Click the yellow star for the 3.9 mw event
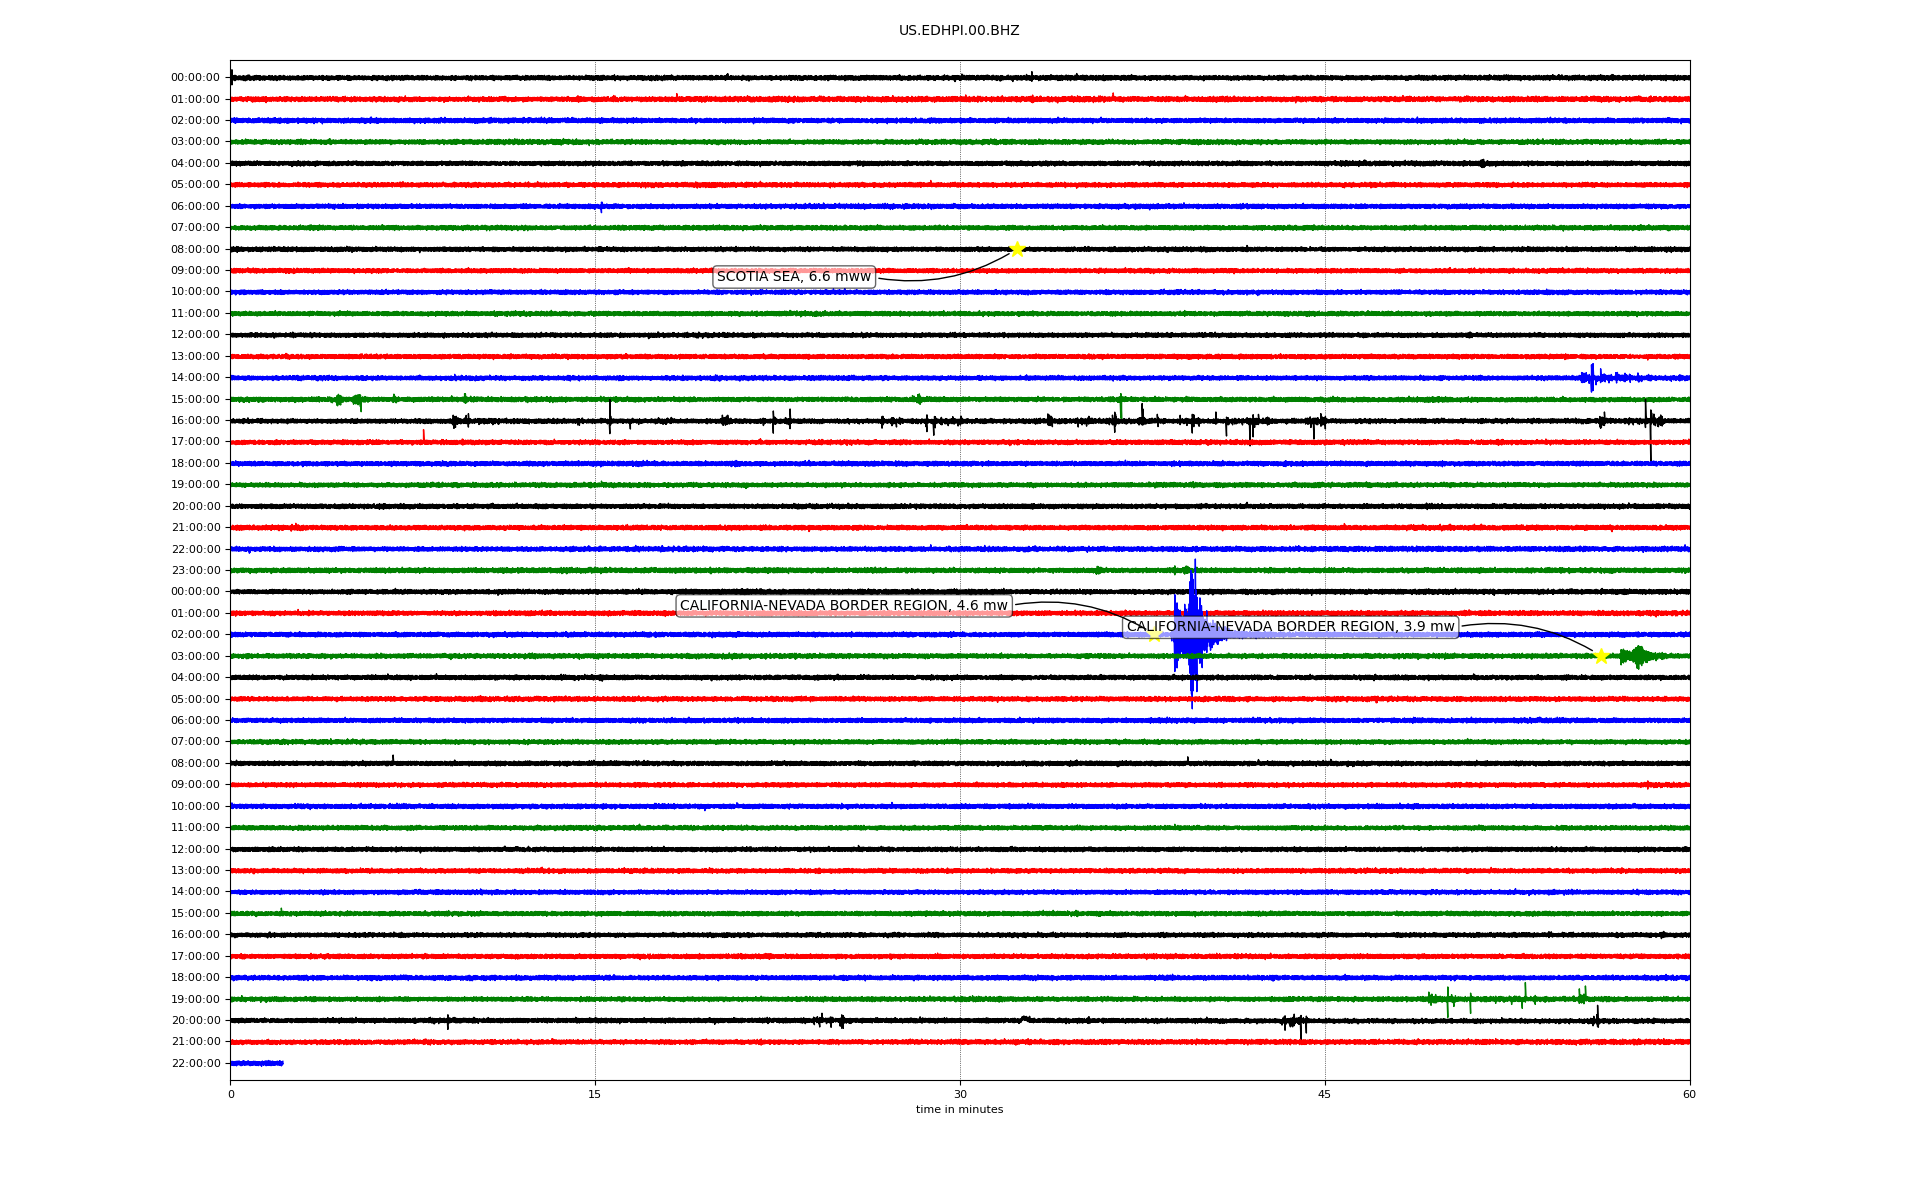 point(1601,656)
